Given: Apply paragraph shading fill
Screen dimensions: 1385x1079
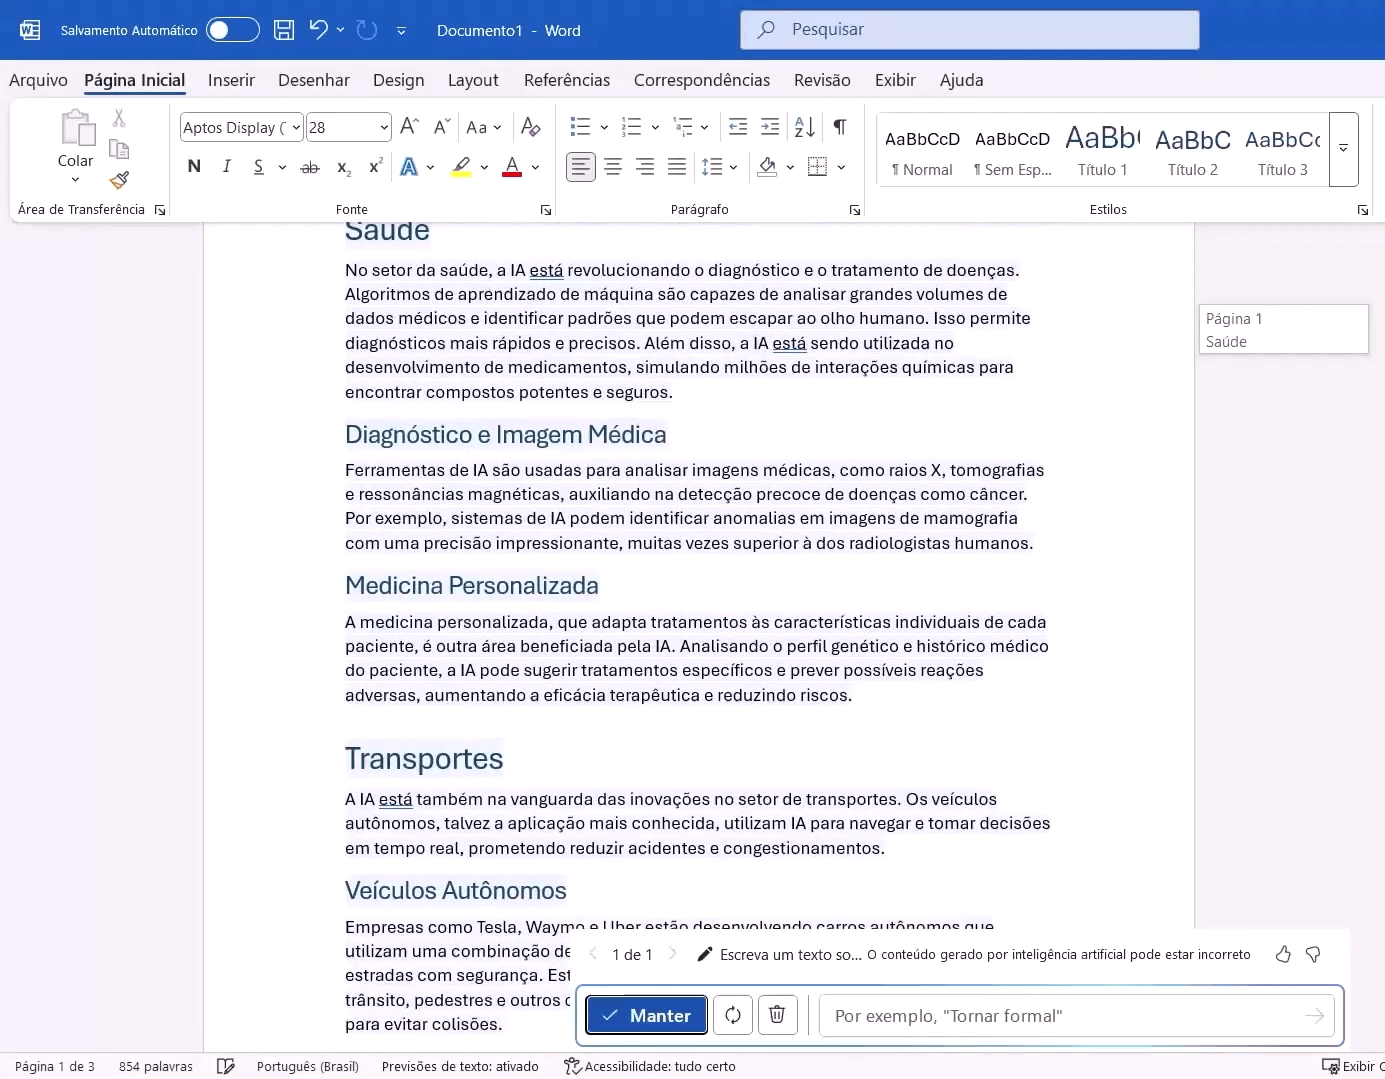Looking at the screenshot, I should tap(767, 167).
